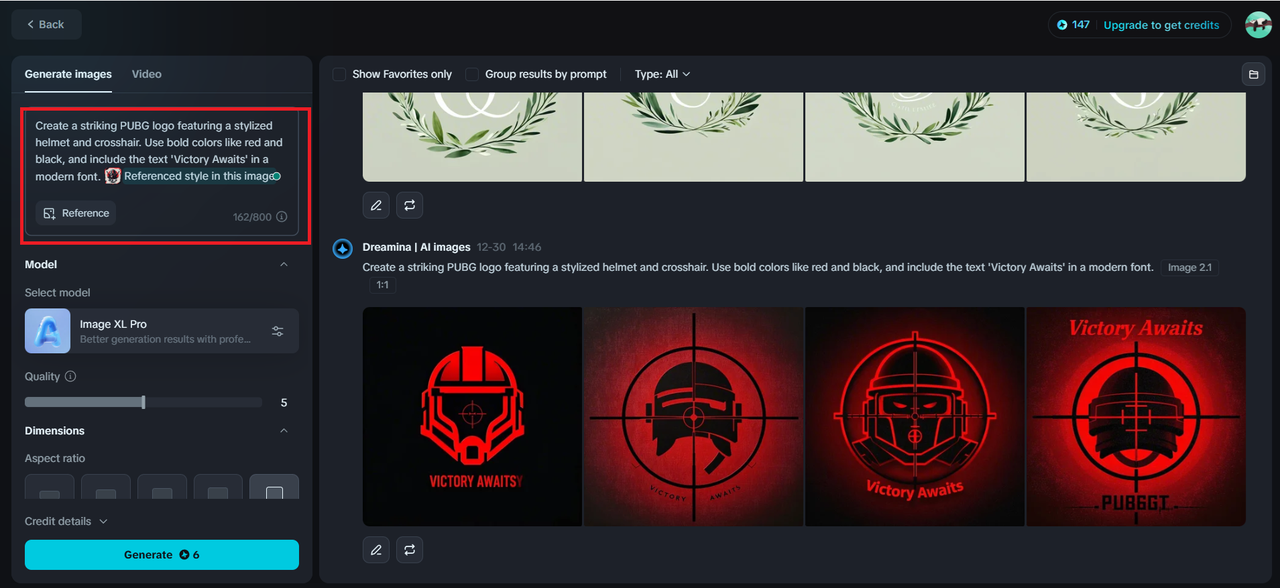This screenshot has height=588, width=1280.
Task: Click Upgrade to get credits link
Action: click(1161, 25)
